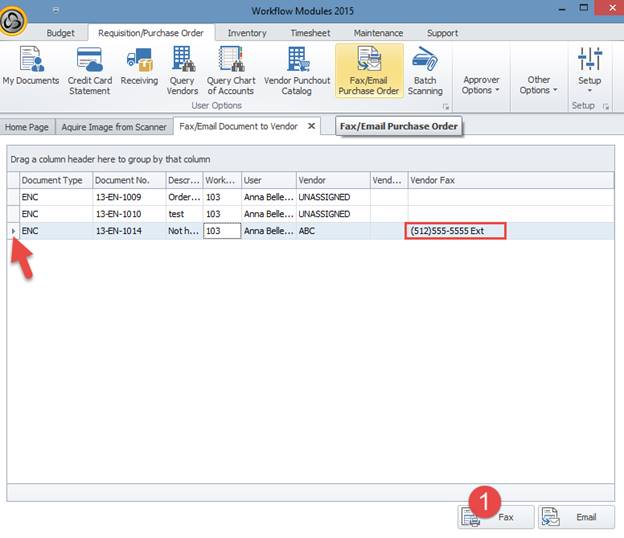Click the Receiving icon

tap(139, 69)
